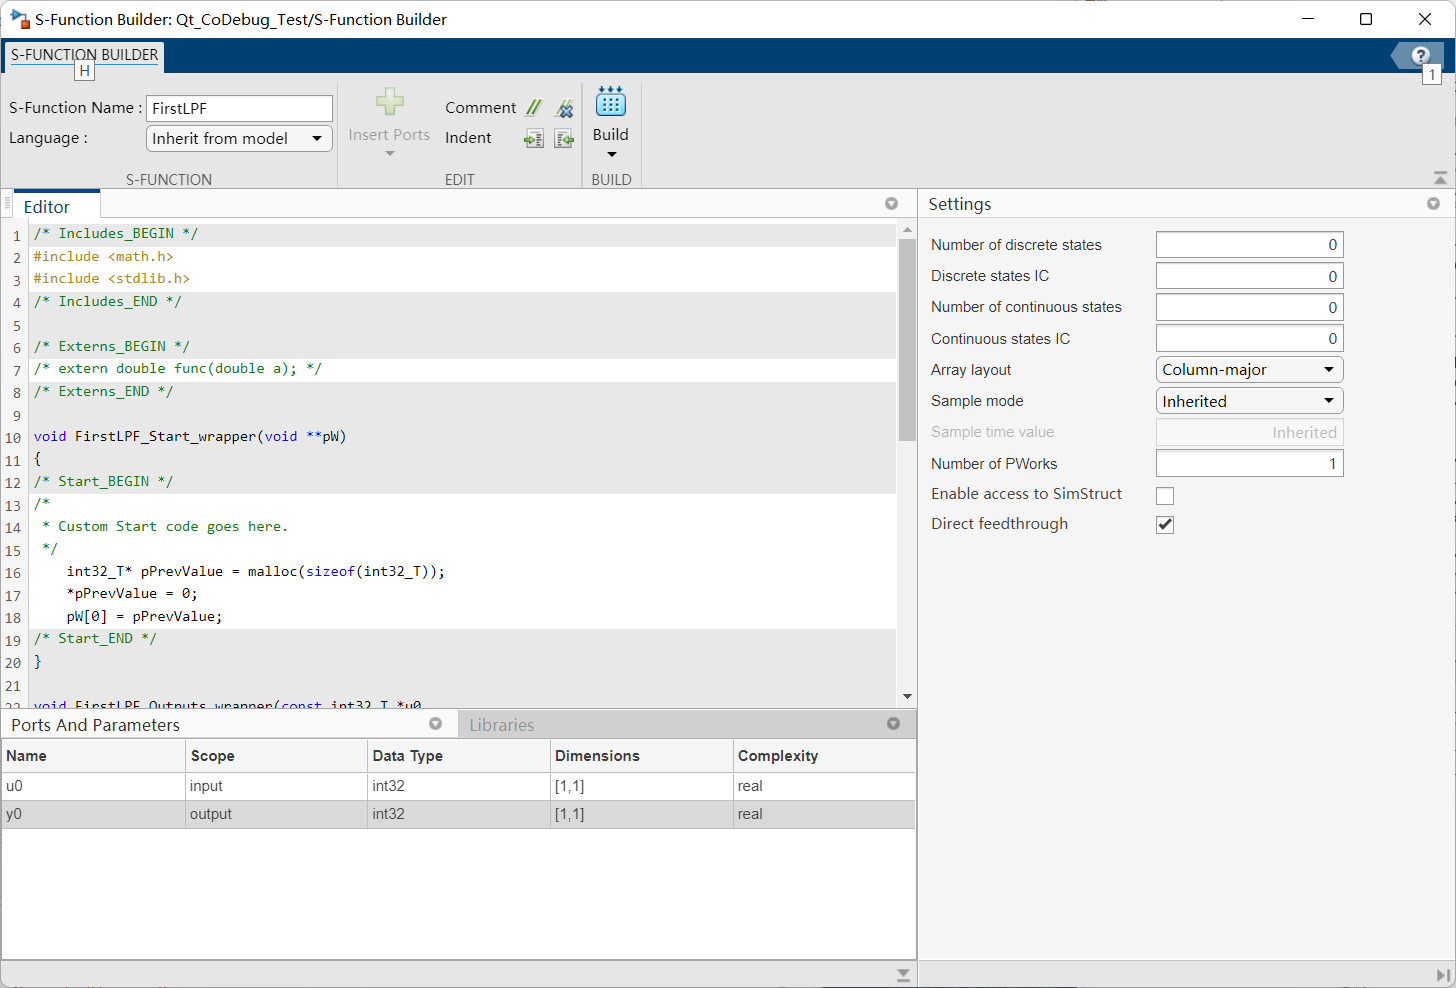Click the Build icon
The width and height of the screenshot is (1456, 988).
pos(611,101)
